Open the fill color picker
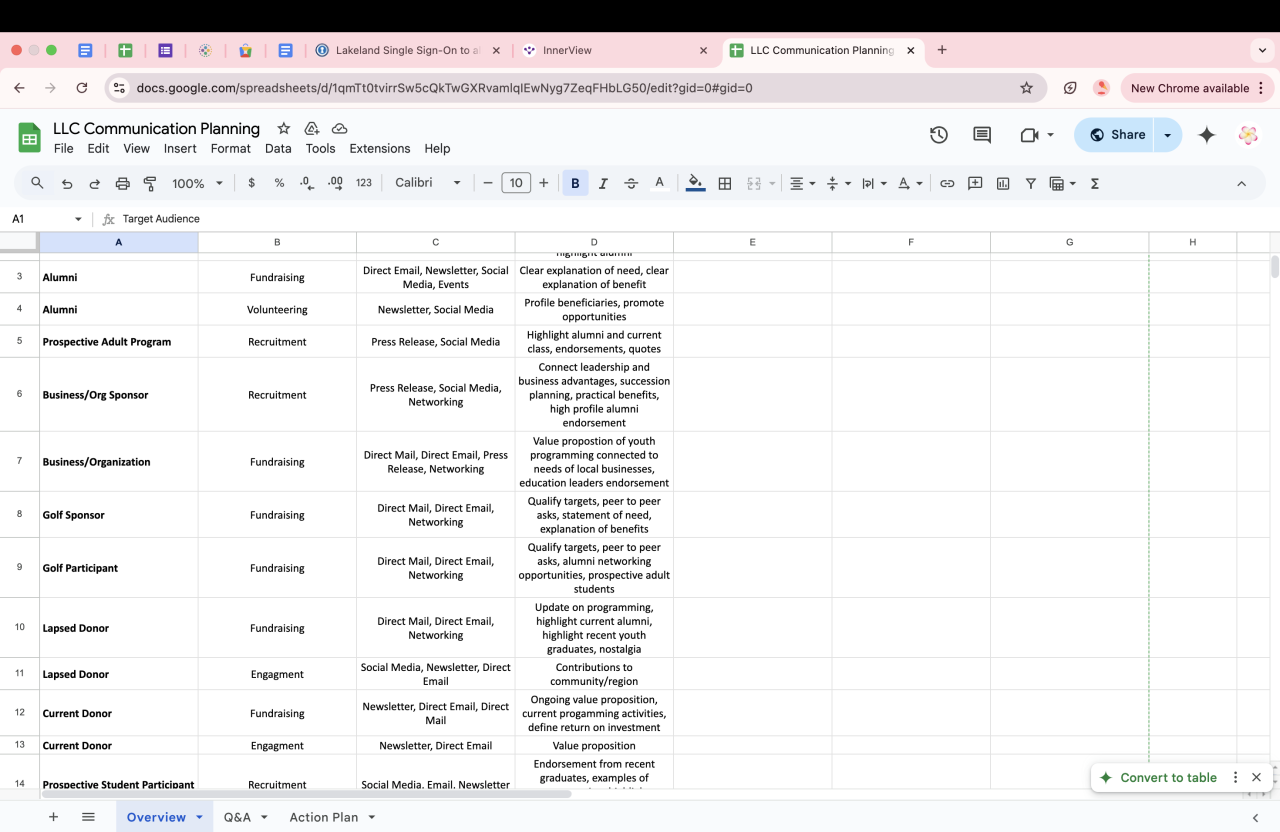This screenshot has width=1280, height=832. [x=695, y=184]
